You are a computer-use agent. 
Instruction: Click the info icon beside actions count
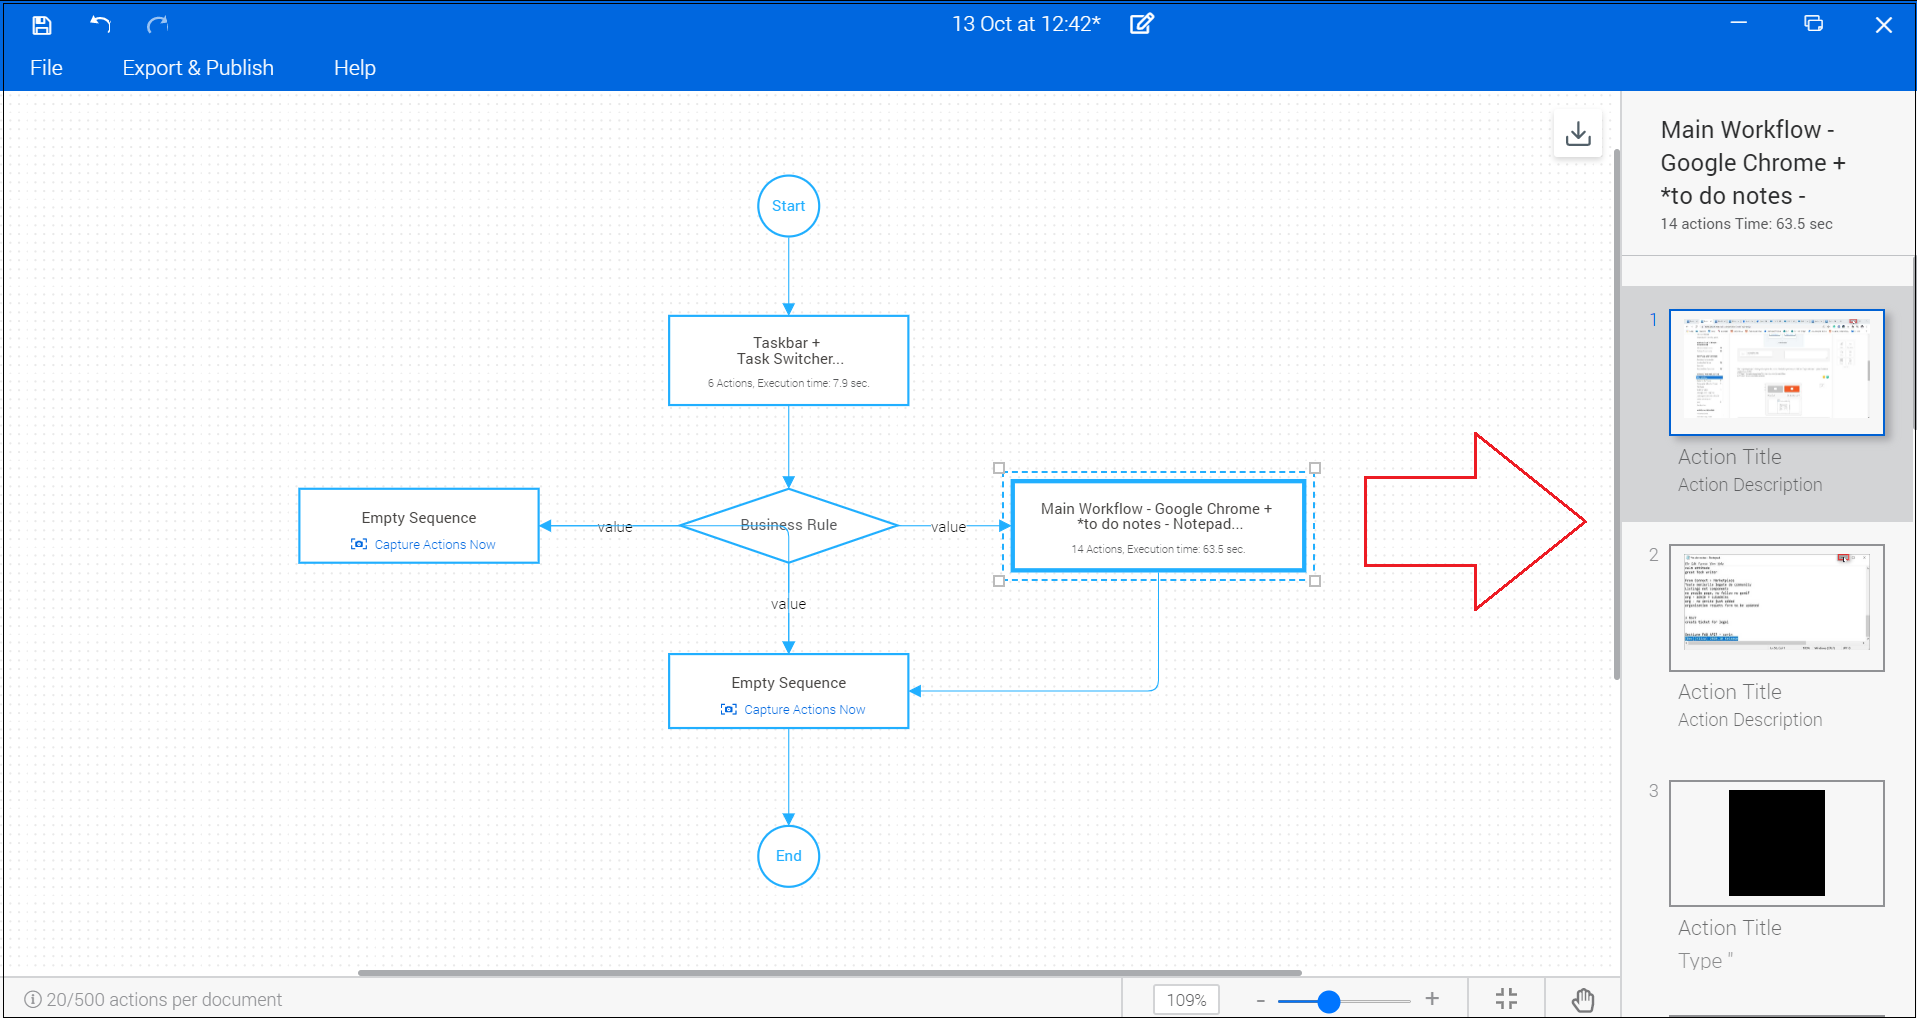tap(33, 999)
